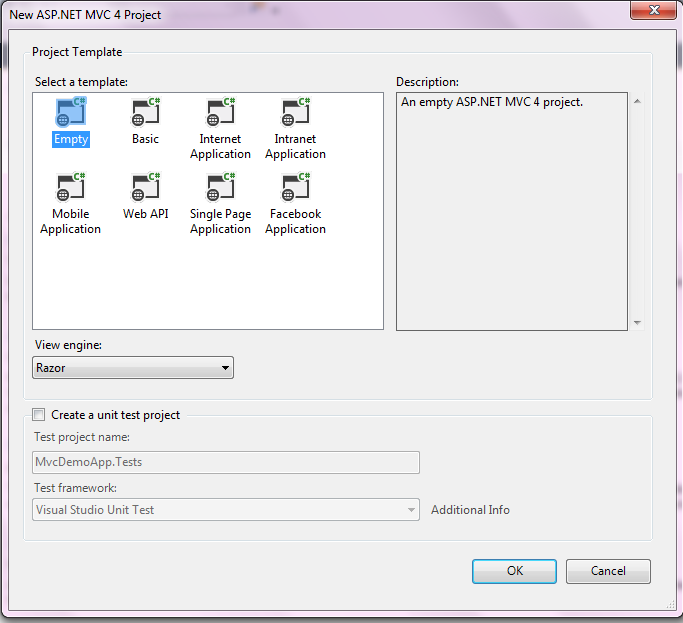683x623 pixels.
Task: Select the Mobile Application template icon
Action: pyautogui.click(x=71, y=188)
